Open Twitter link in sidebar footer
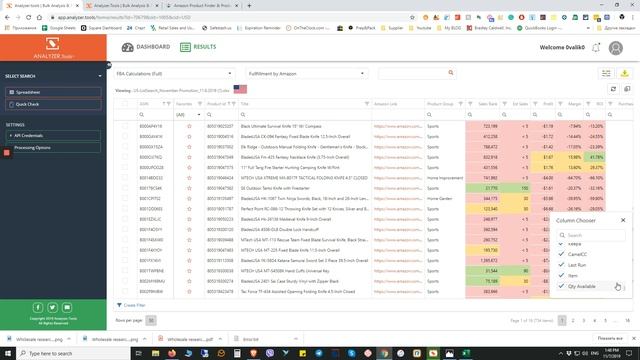 [x=52, y=307]
